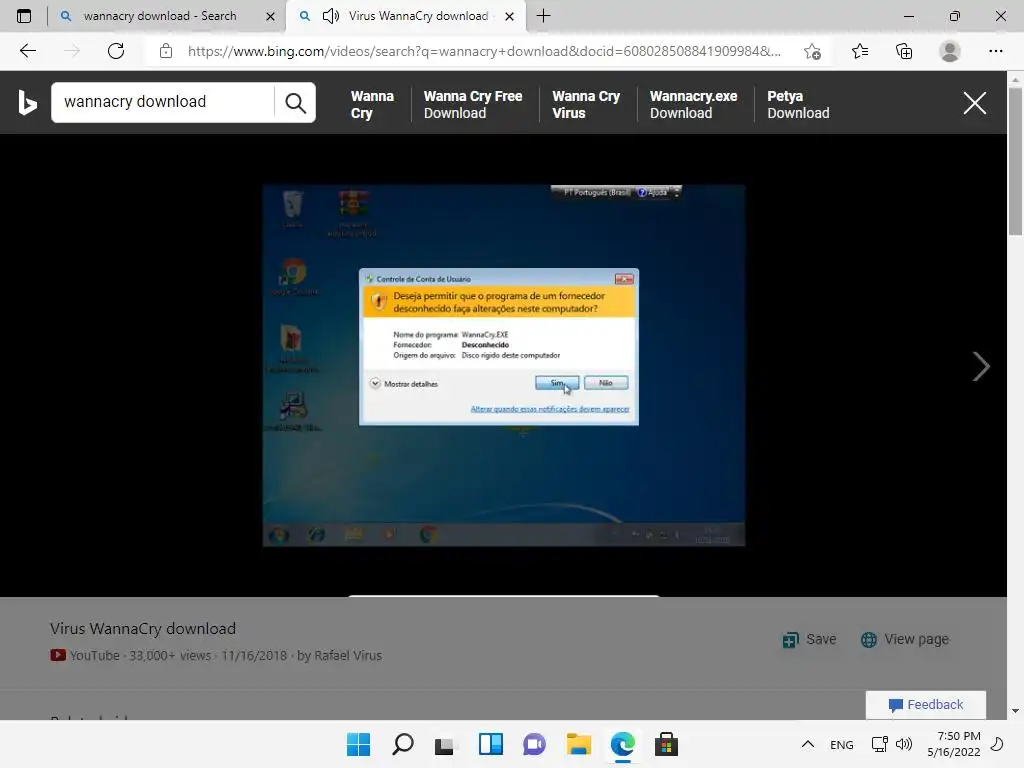Switch to wannacry download Search tab
This screenshot has width=1024, height=768.
click(160, 16)
